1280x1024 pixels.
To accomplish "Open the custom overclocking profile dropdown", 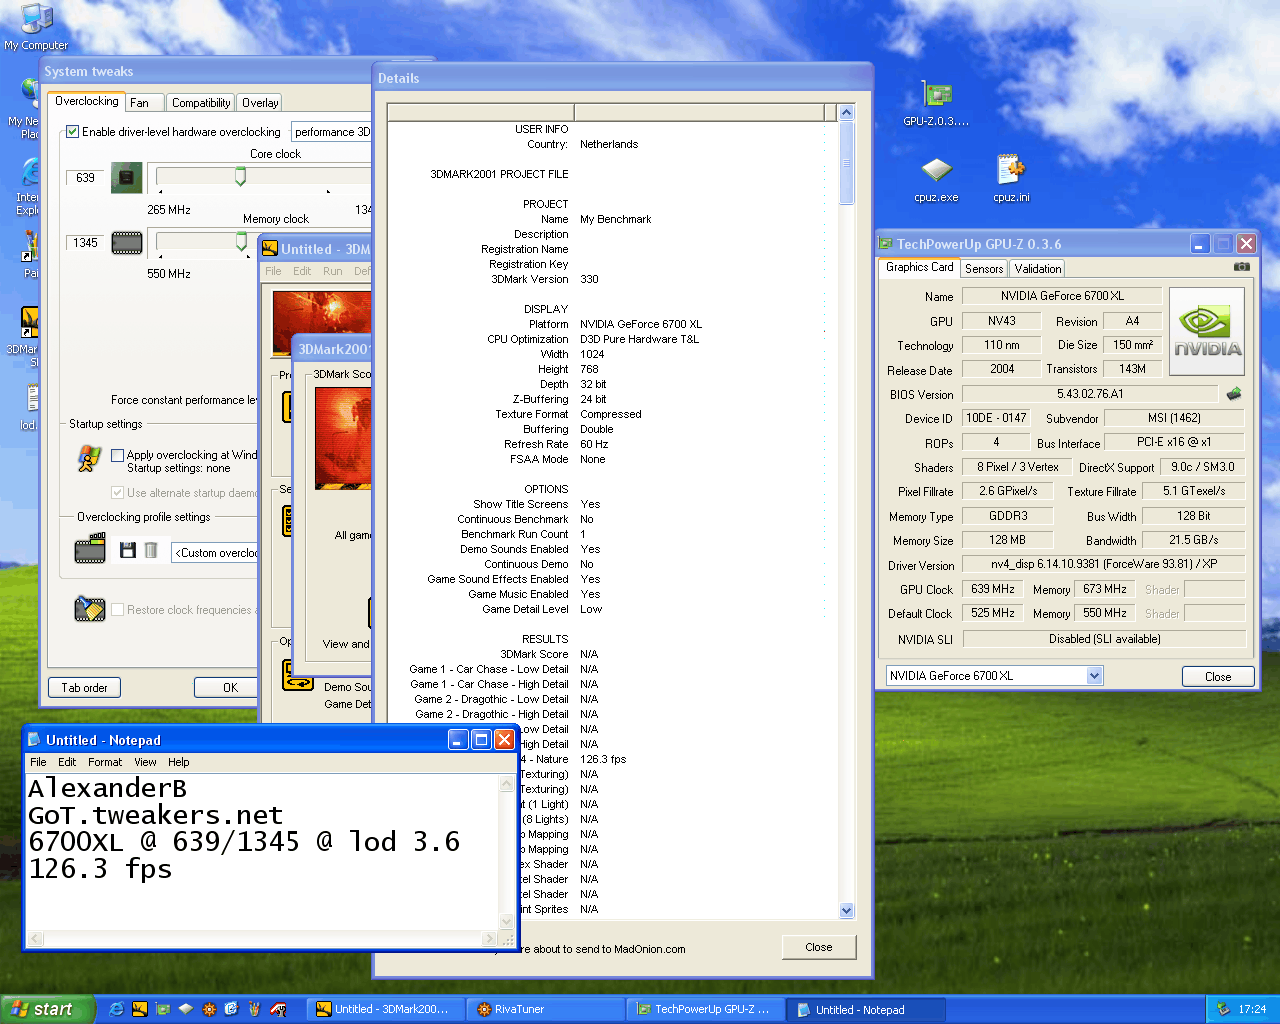I will click(x=216, y=553).
